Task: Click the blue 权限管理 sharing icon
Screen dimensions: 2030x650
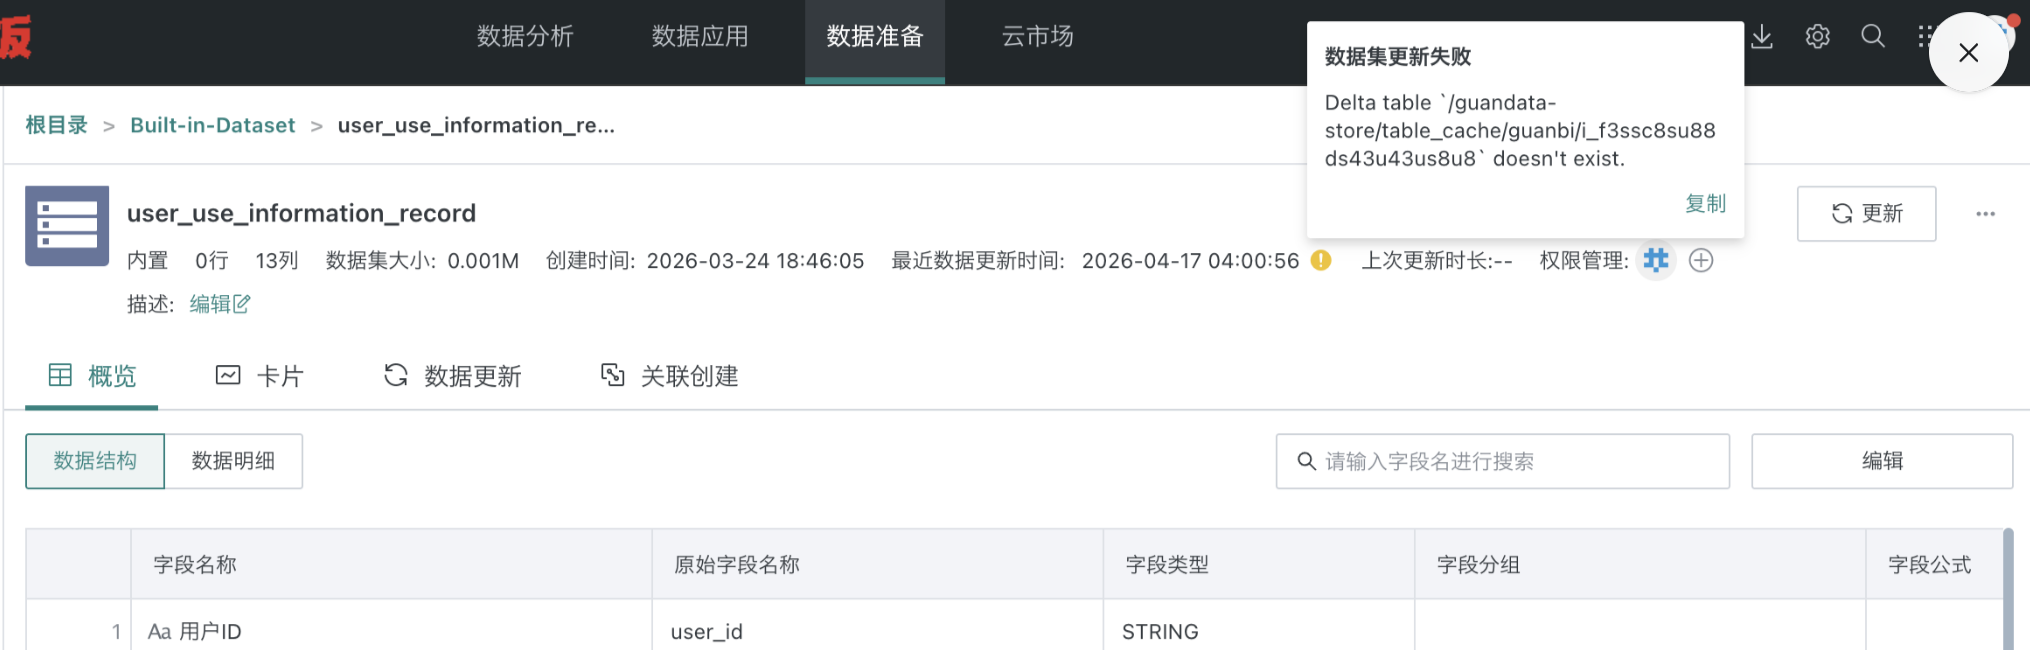Action: pos(1655,260)
